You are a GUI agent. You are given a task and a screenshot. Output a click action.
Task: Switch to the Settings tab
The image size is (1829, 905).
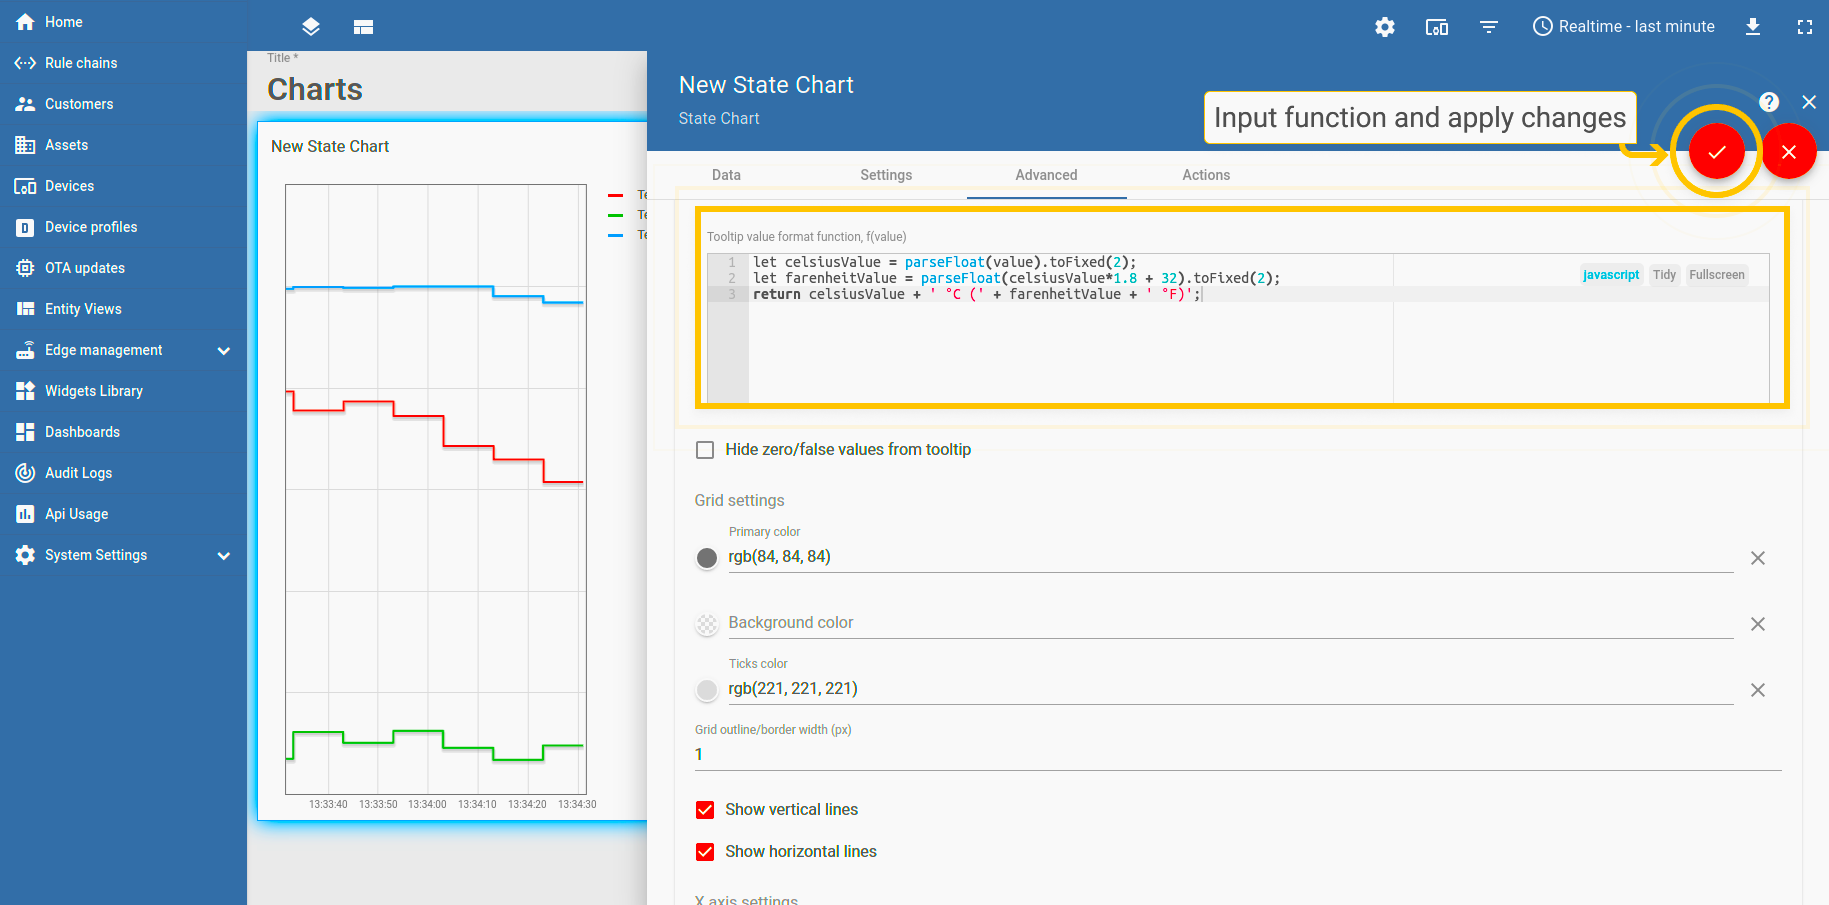[885, 175]
